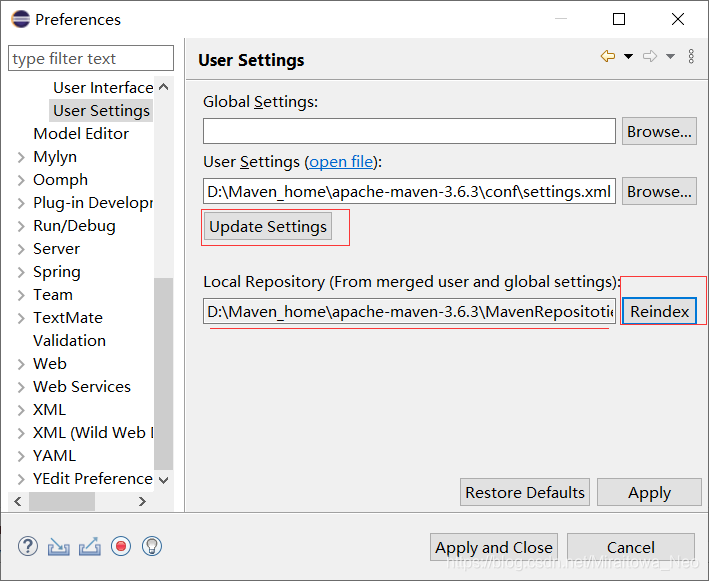Click the grayed forward arrow icon
This screenshot has height=581, width=709.
coord(650,56)
